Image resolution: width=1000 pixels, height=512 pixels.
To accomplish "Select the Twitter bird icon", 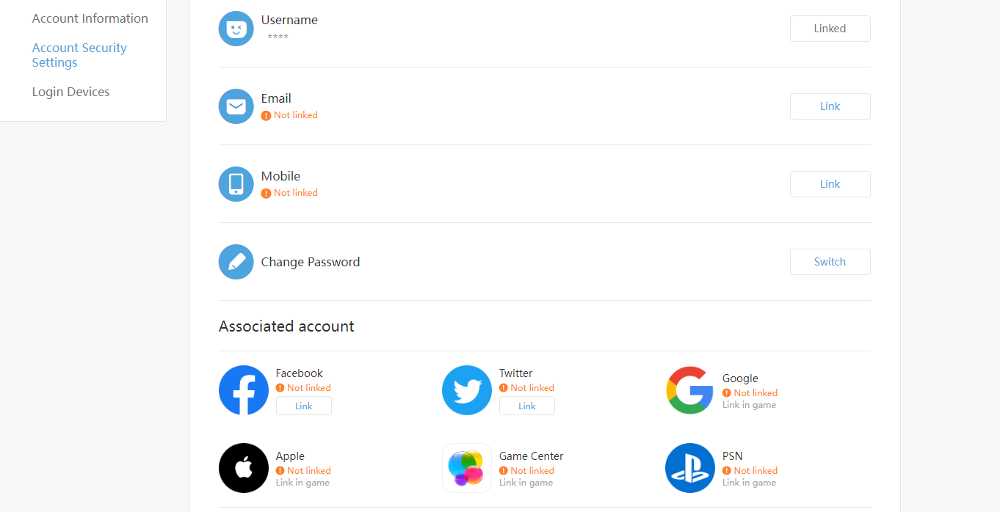I will coord(467,390).
